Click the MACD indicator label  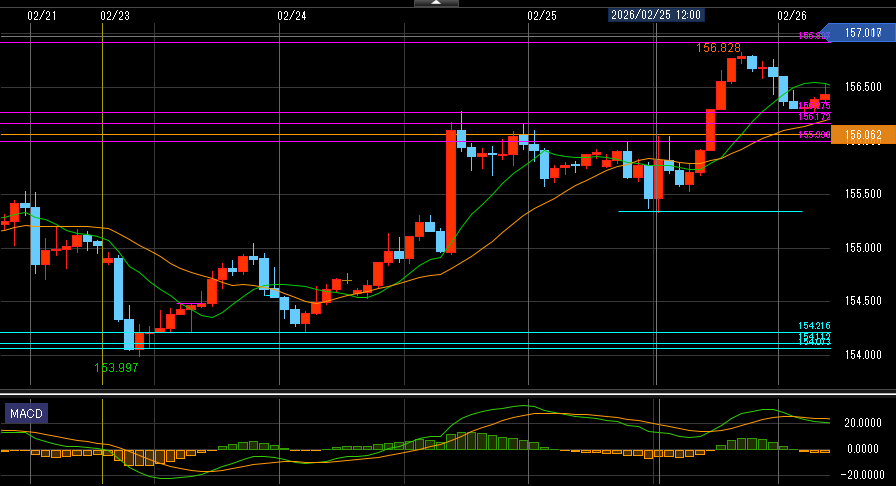point(27,413)
